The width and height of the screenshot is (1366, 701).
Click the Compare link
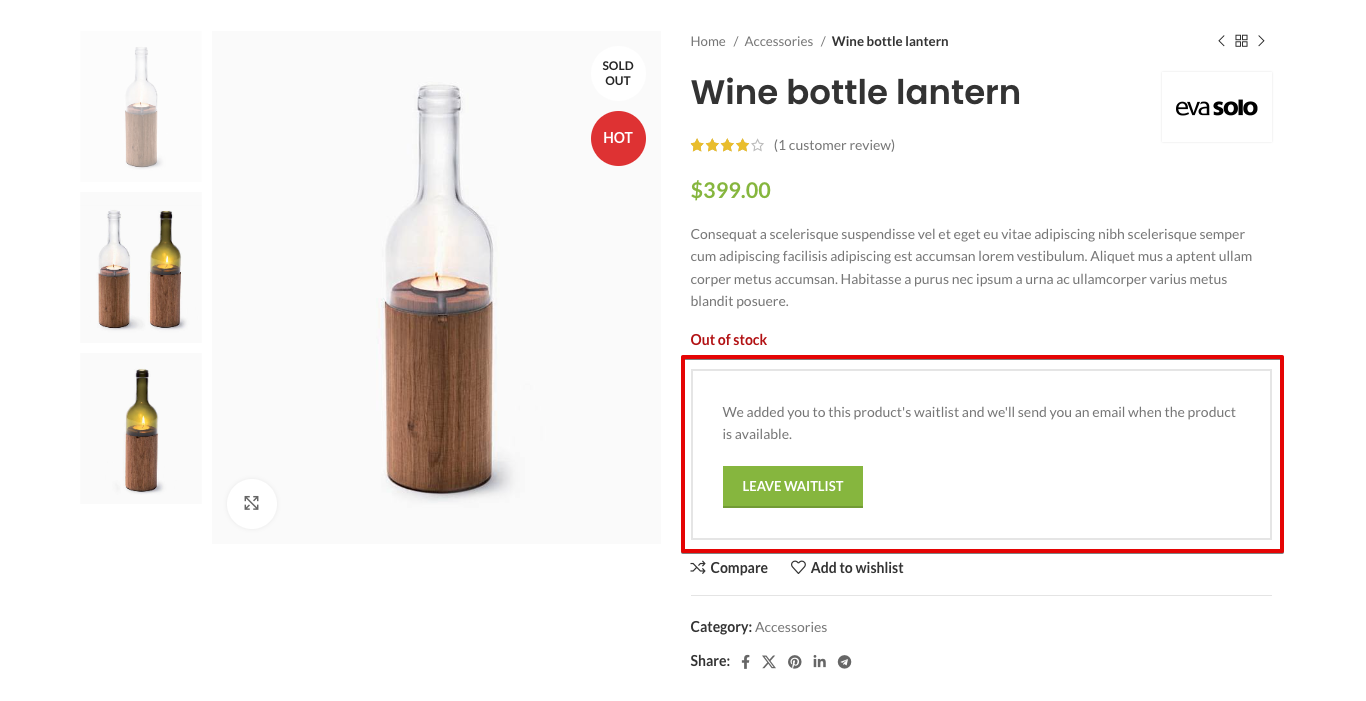click(x=729, y=568)
